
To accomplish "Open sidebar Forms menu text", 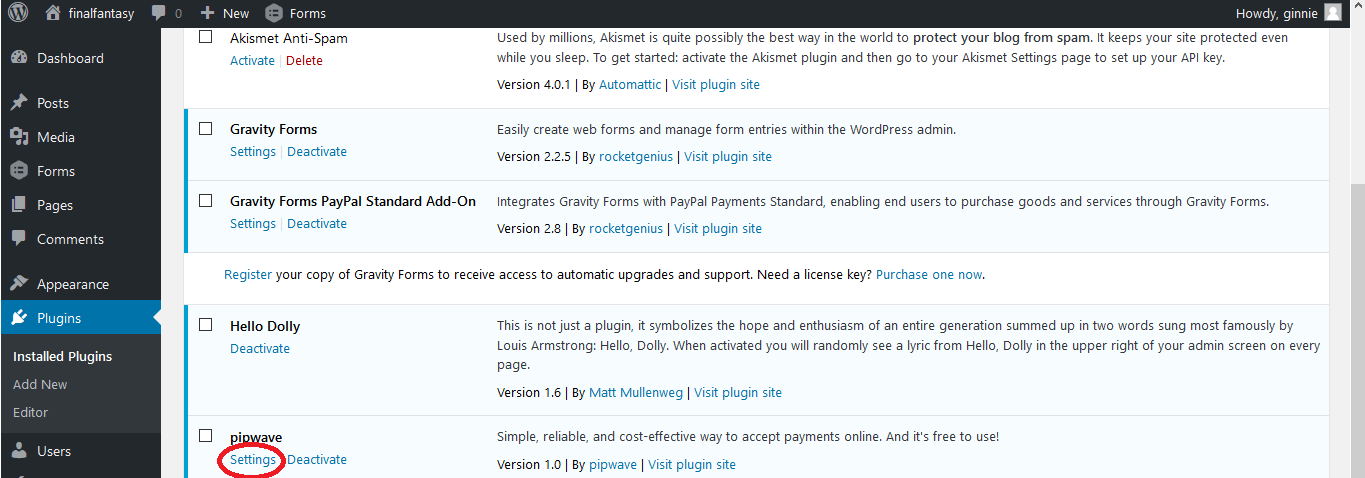I will 56,171.
